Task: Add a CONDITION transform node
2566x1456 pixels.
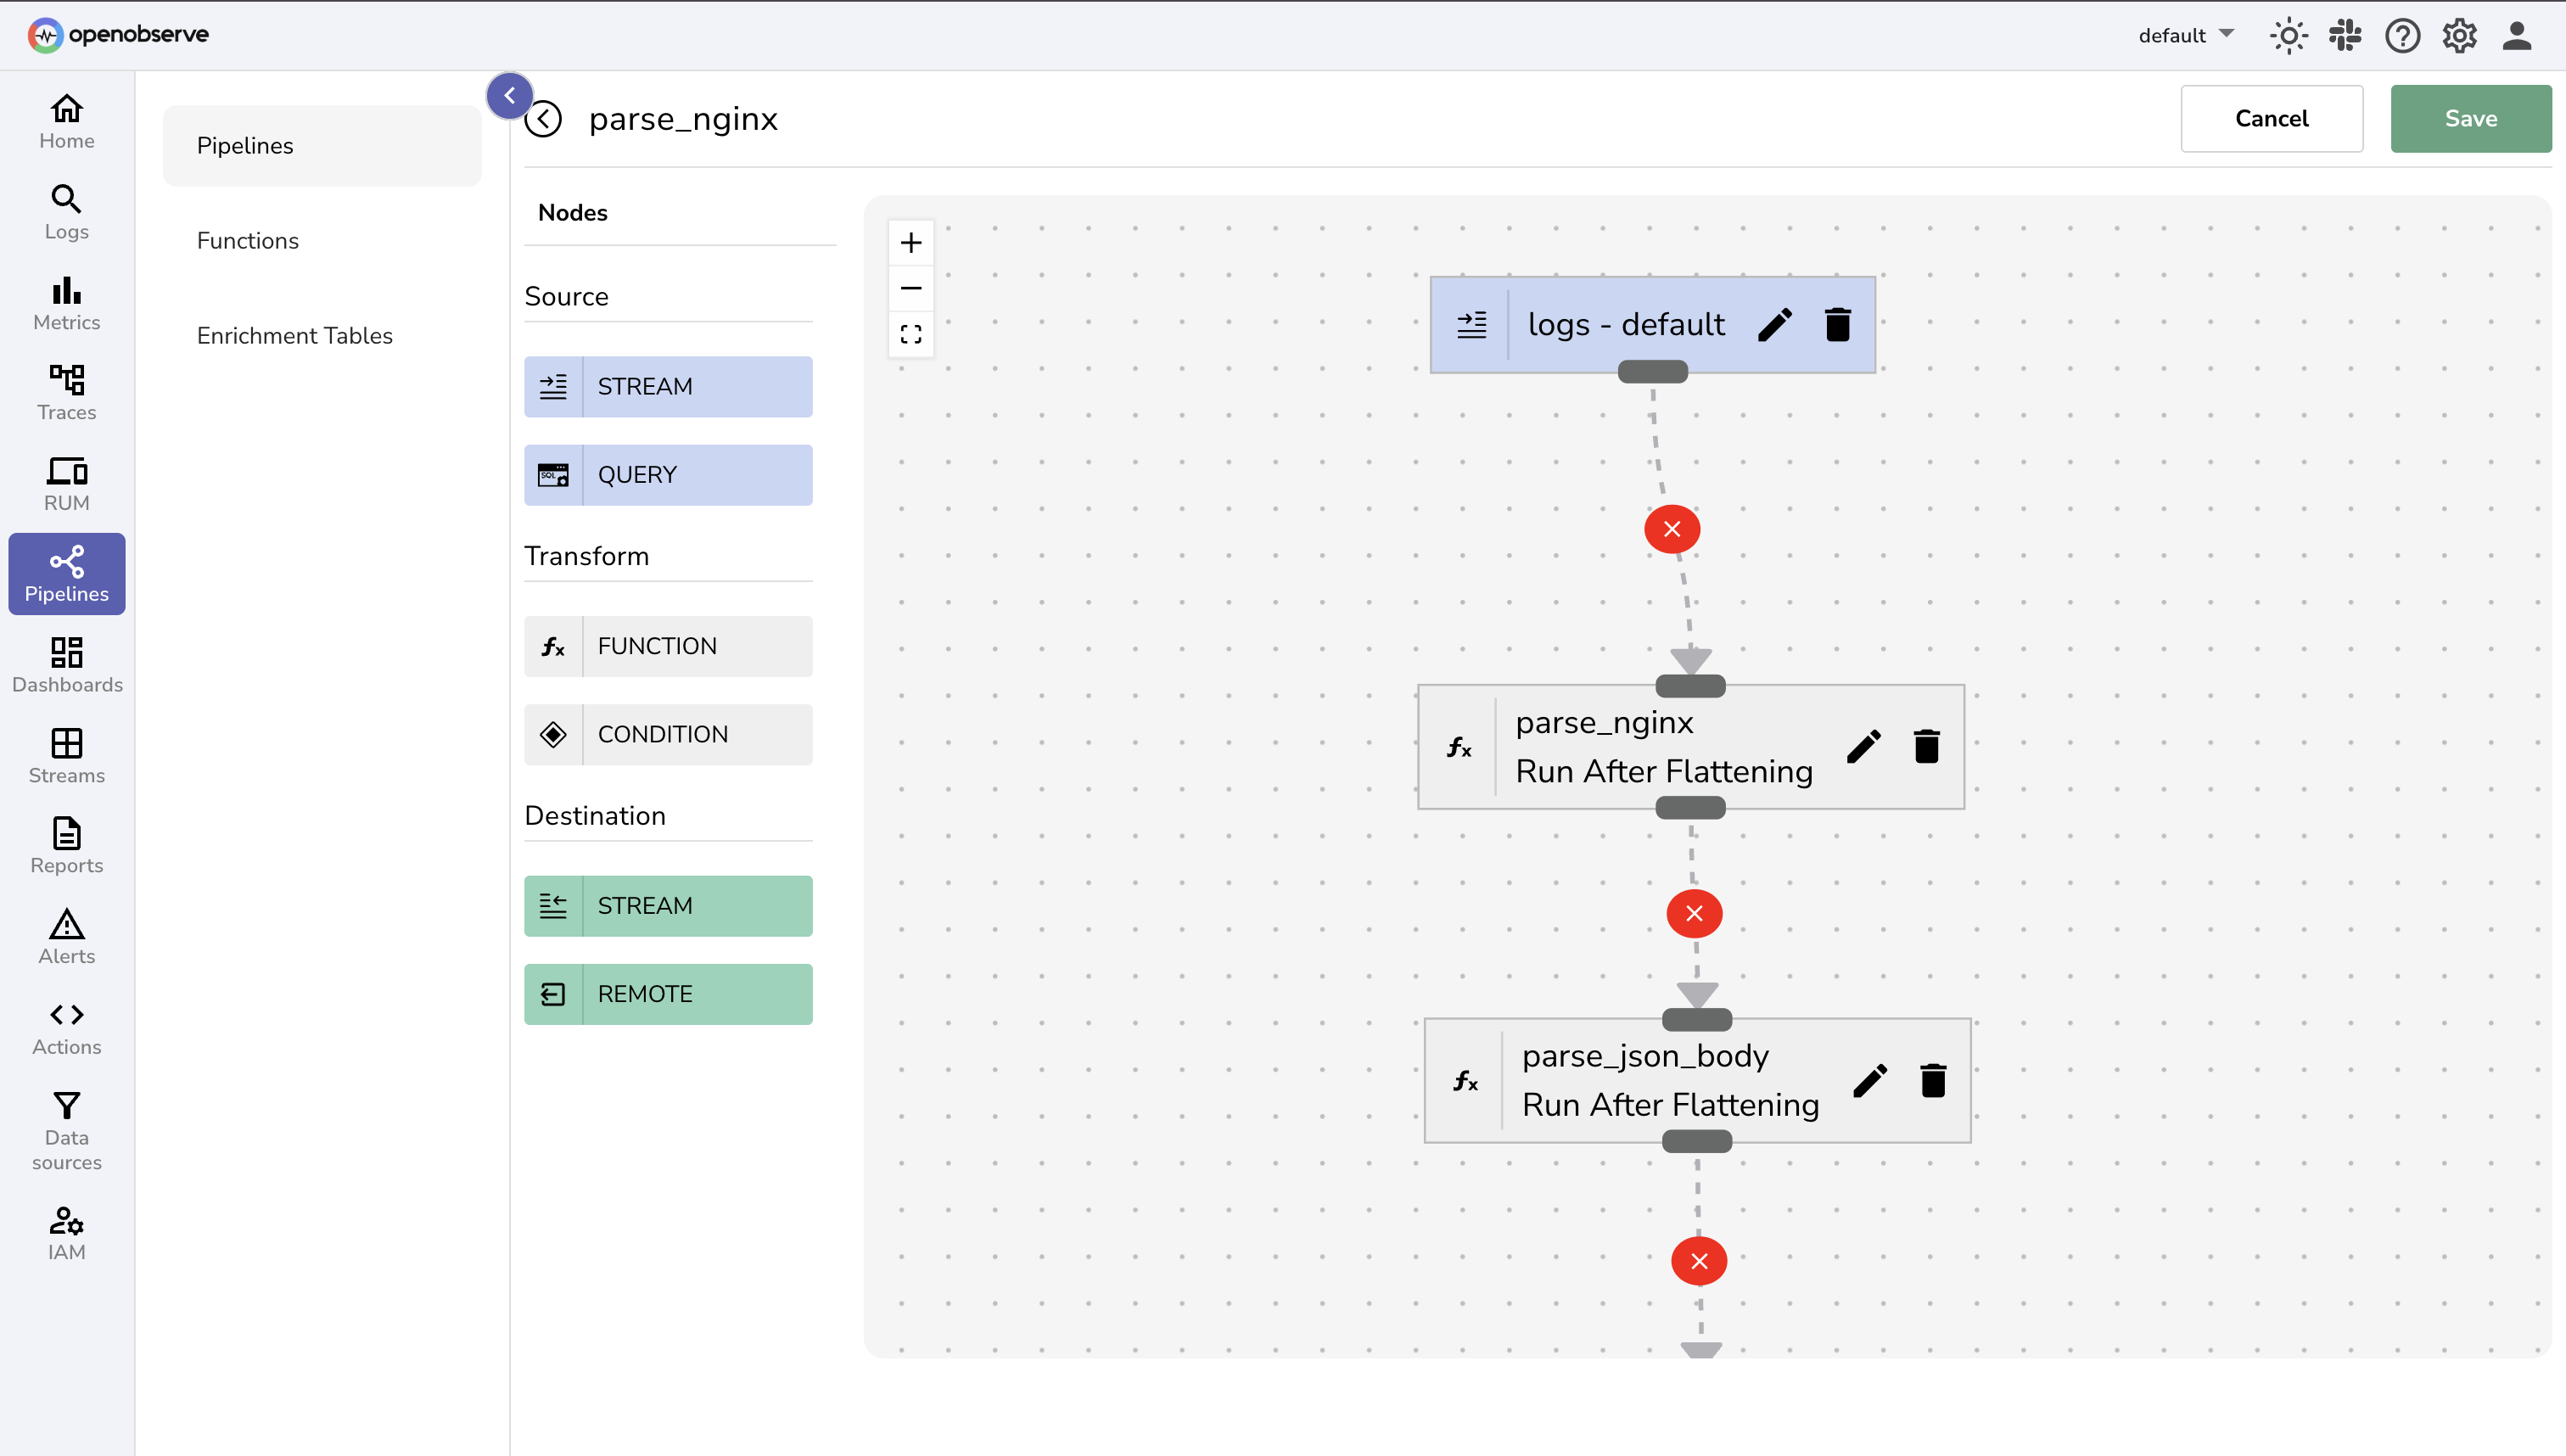Action: click(x=667, y=733)
